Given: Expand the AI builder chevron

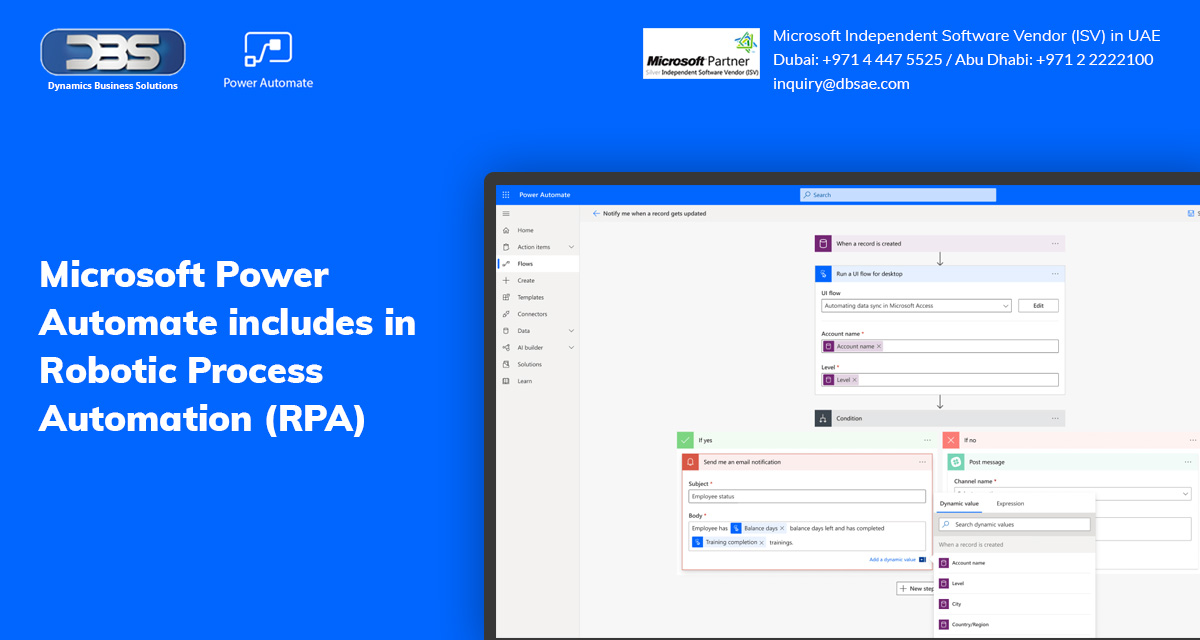Looking at the screenshot, I should tap(571, 348).
